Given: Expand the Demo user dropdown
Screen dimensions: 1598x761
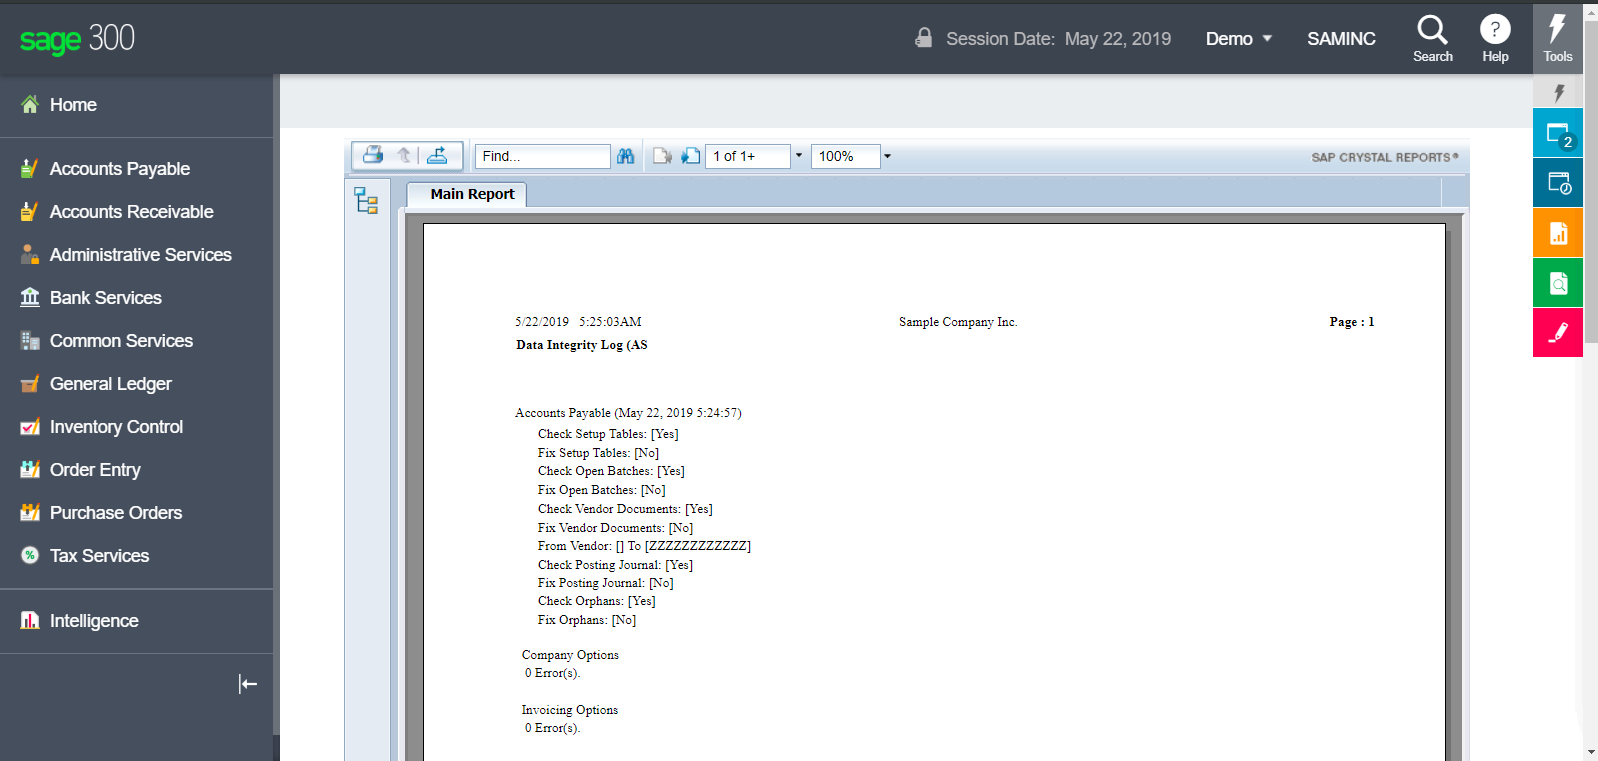Looking at the screenshot, I should (x=1239, y=39).
